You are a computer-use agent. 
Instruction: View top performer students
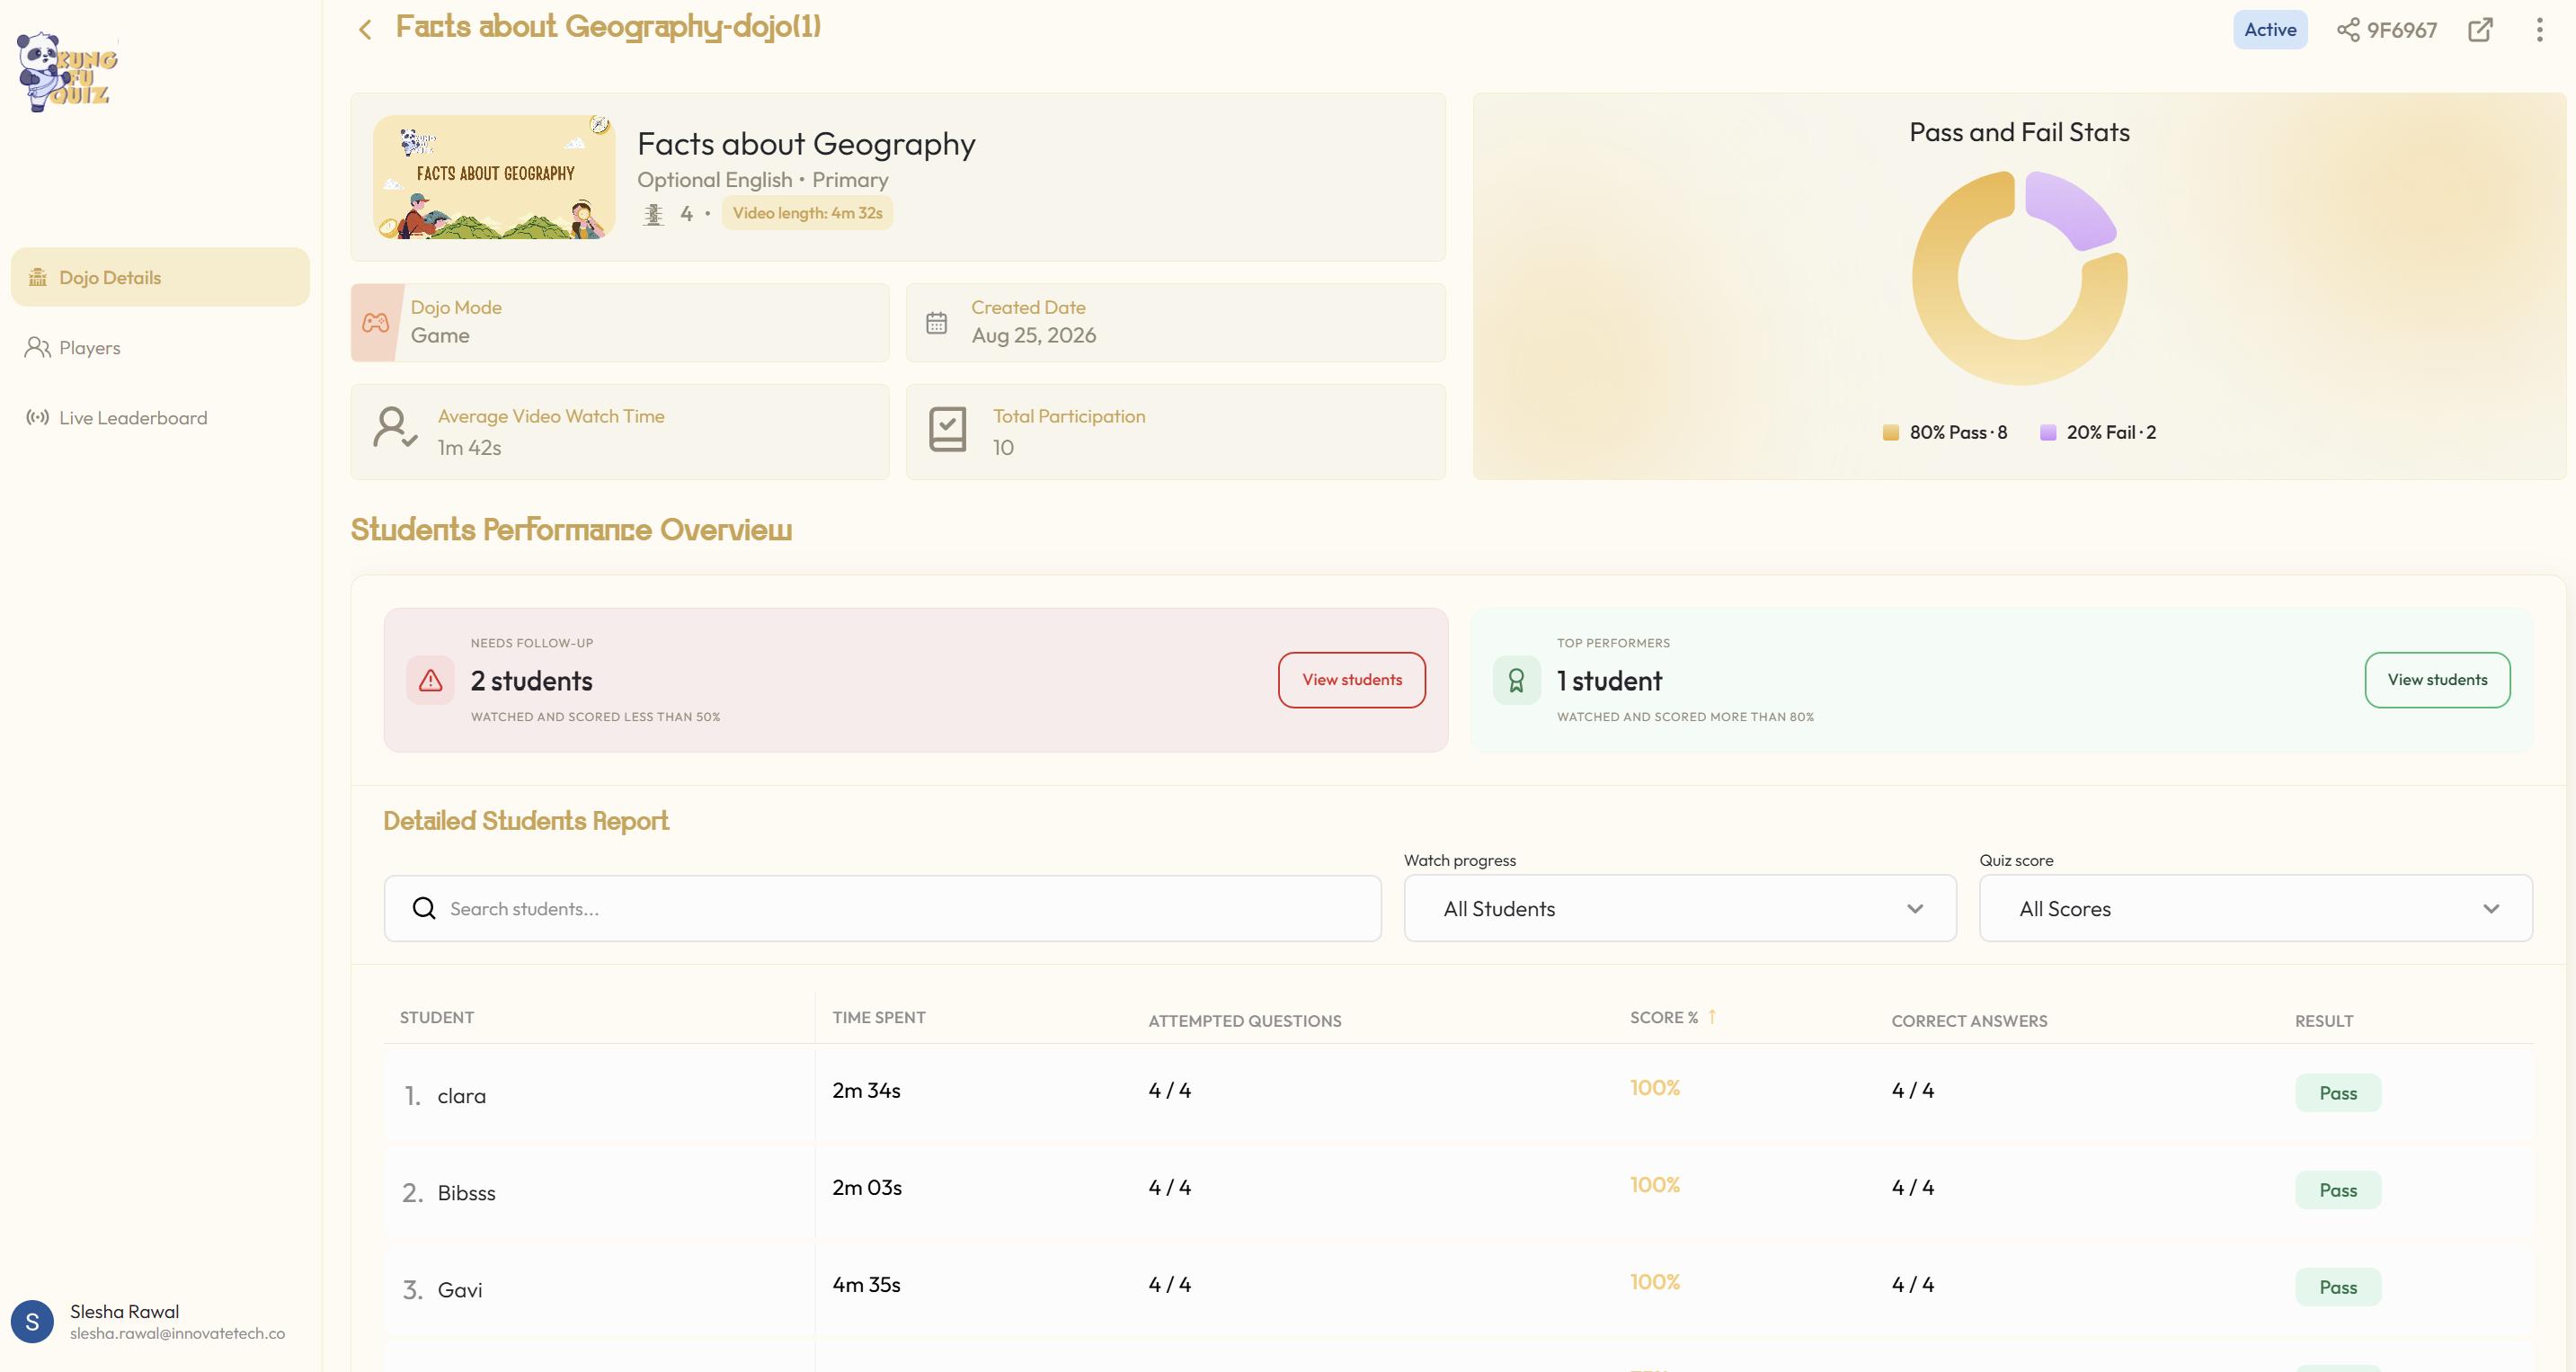click(x=2437, y=680)
